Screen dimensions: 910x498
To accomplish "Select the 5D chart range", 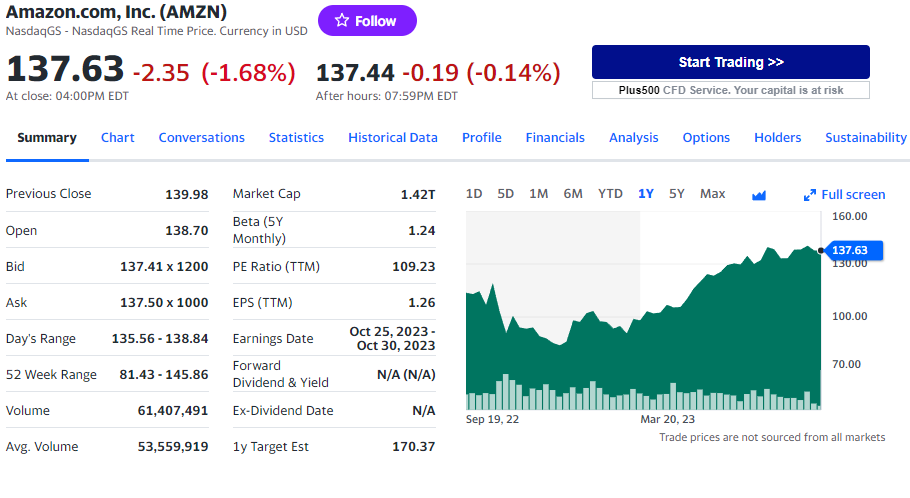I will click(505, 194).
